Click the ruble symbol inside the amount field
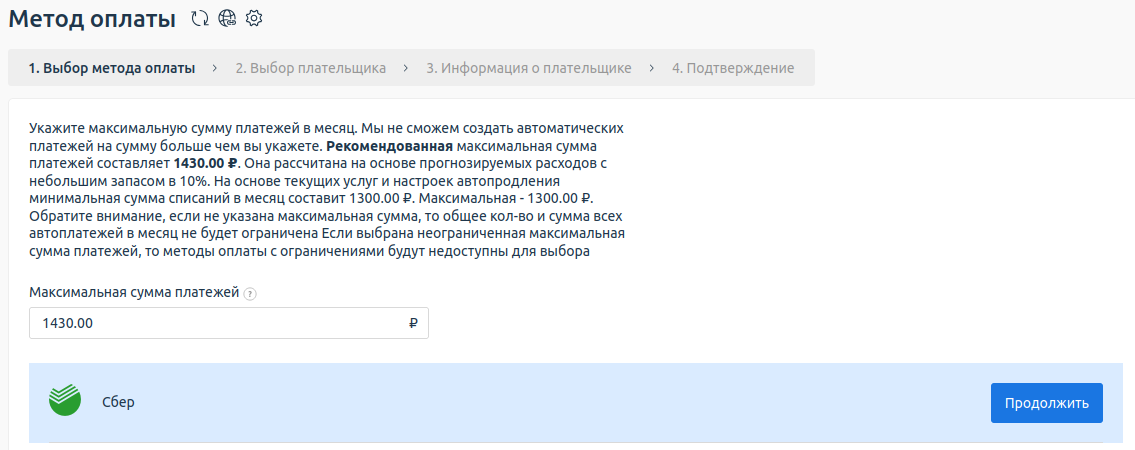Screen dimensions: 1135x450 pos(413,323)
